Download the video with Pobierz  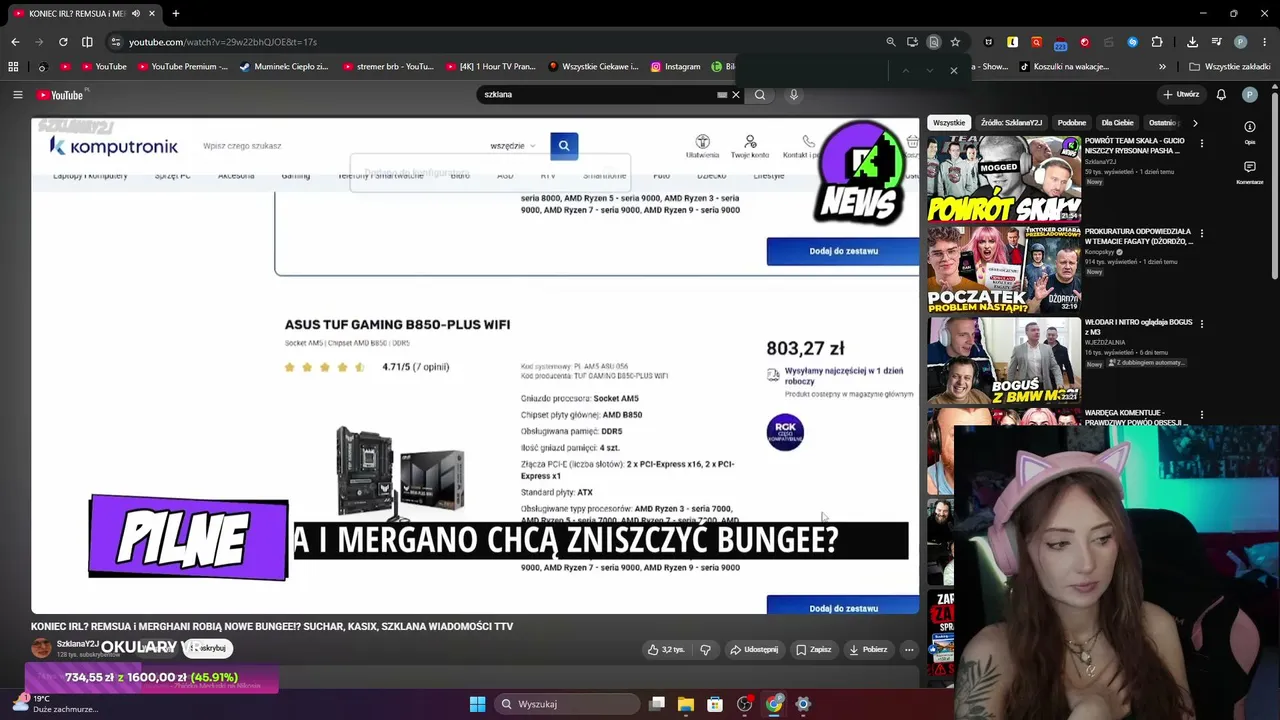click(868, 649)
